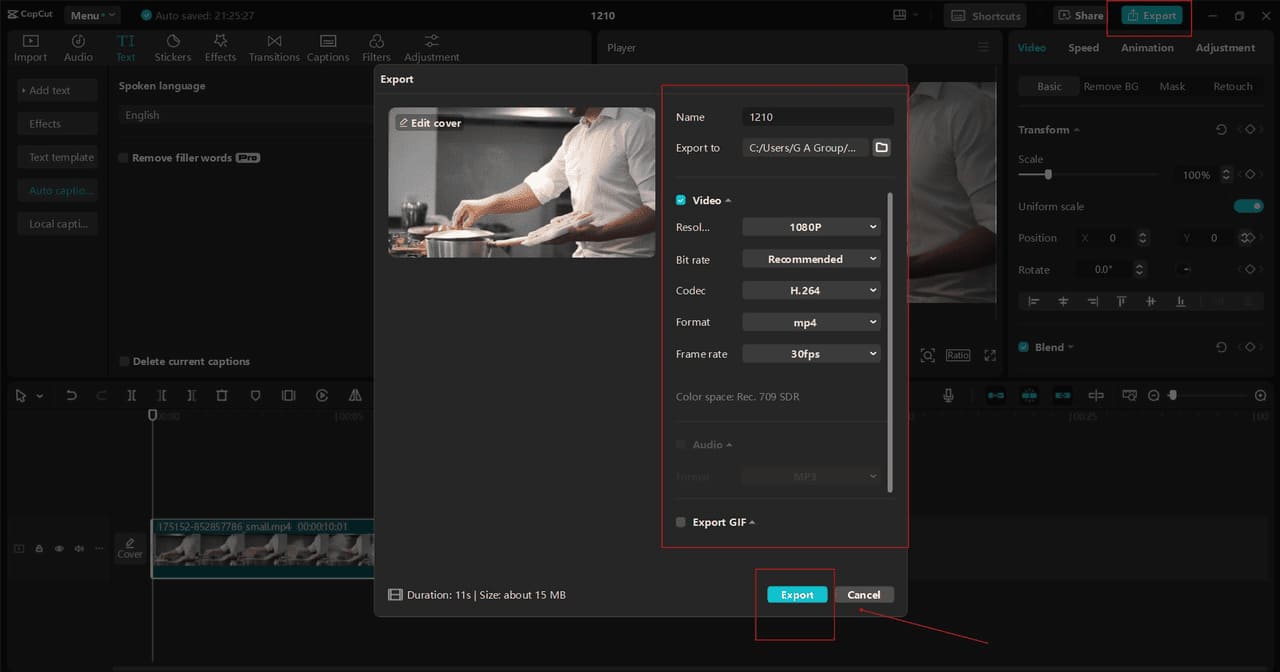This screenshot has height=672, width=1280.
Task: Open the Adjustment panel
Action: coord(431,45)
